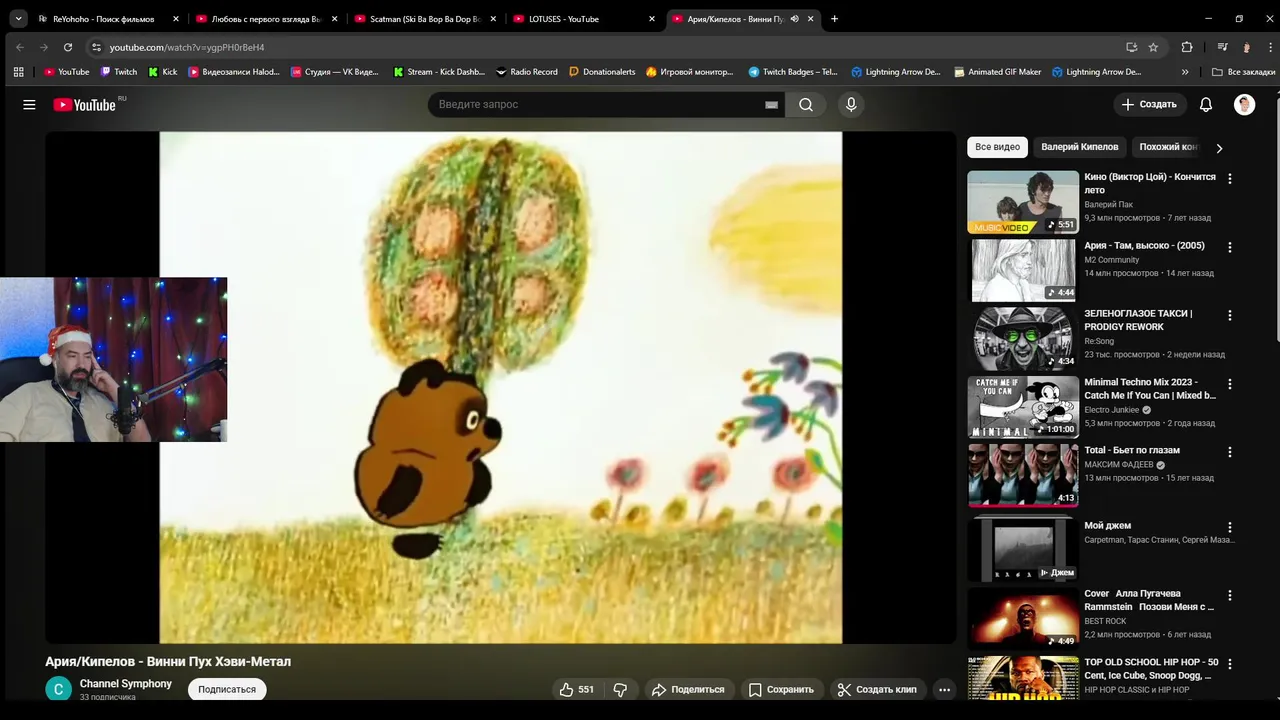Open Все закладки folder

[x=1243, y=72]
